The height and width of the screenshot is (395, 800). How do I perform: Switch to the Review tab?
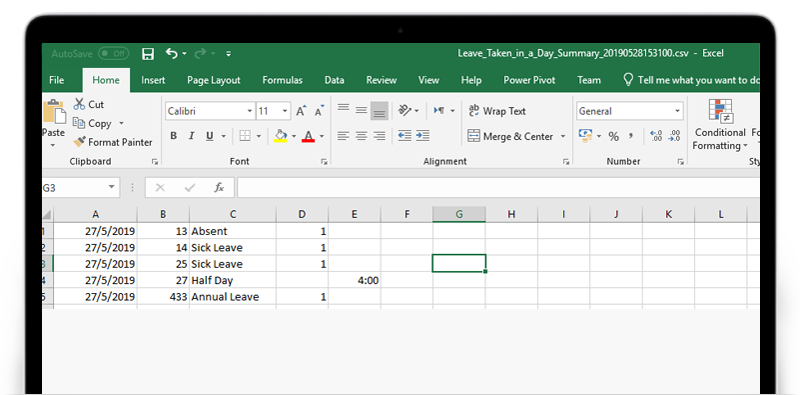tap(381, 80)
